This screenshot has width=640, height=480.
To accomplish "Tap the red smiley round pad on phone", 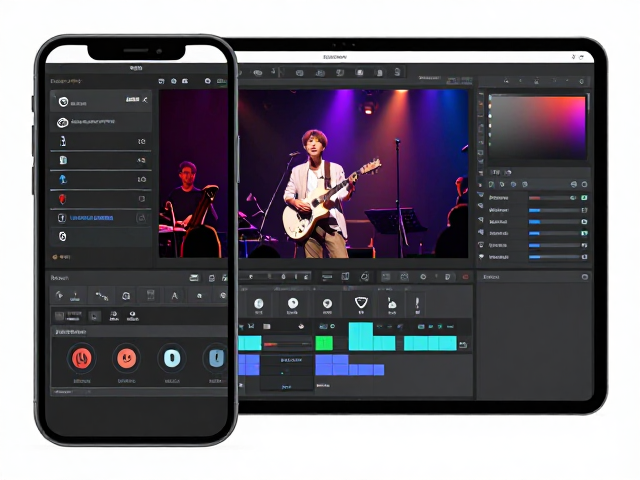I will [x=127, y=358].
